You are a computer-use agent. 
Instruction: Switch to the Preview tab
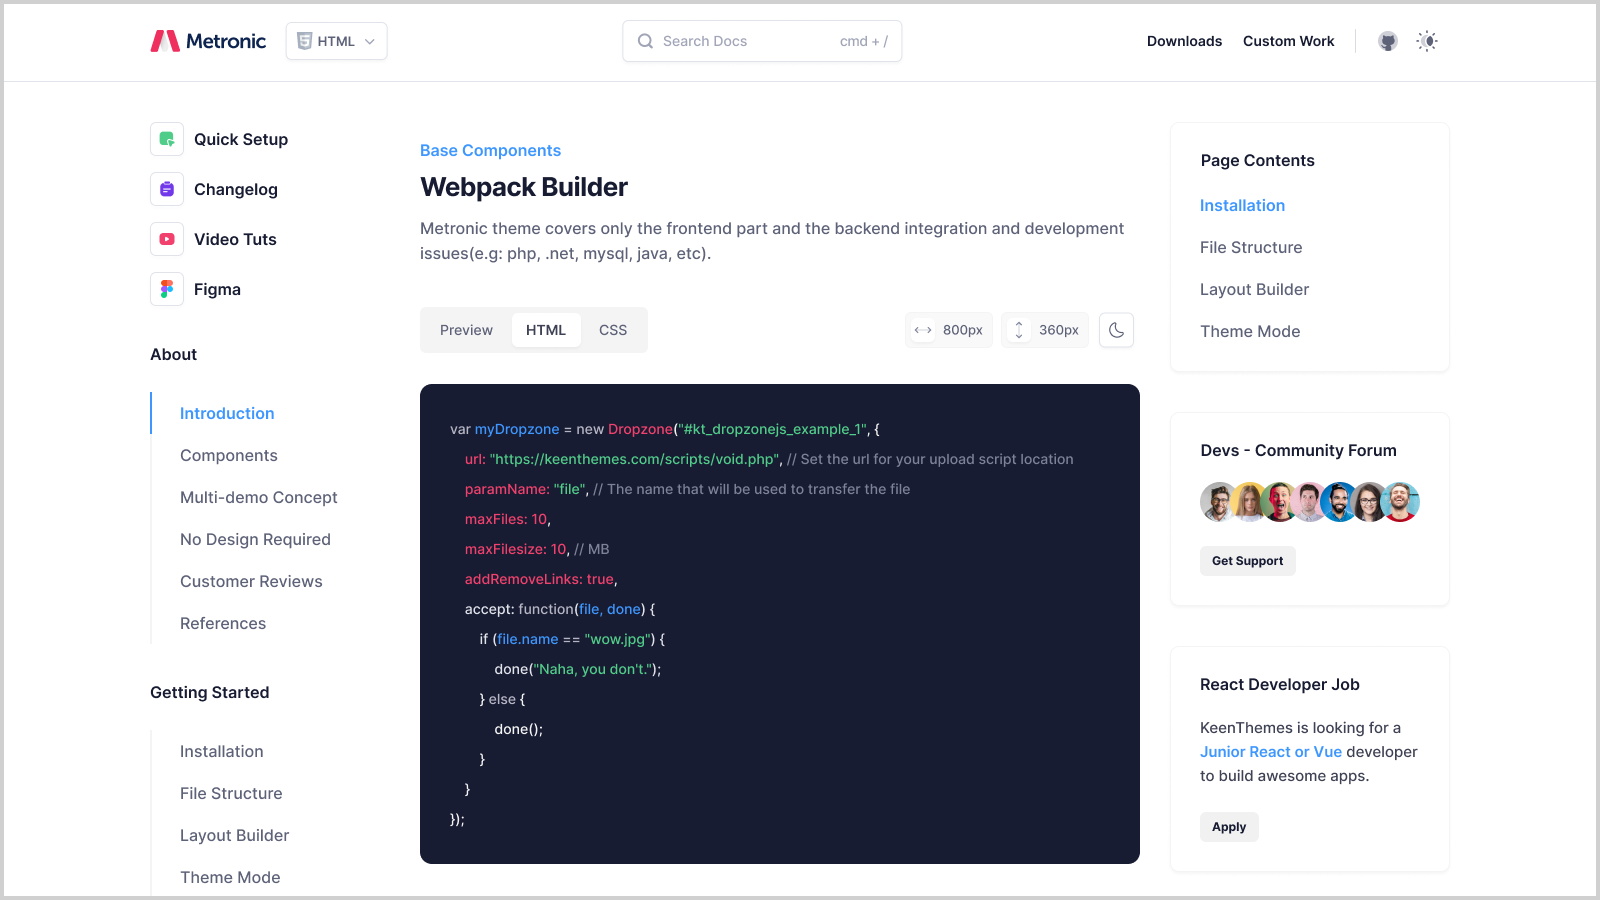tap(466, 330)
